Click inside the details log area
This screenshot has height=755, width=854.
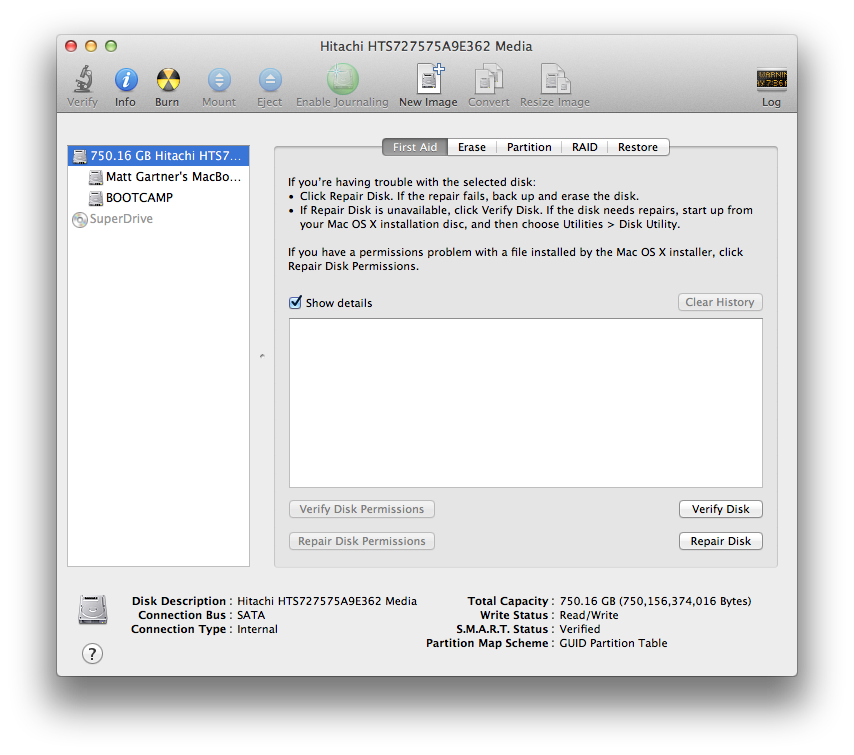point(526,403)
